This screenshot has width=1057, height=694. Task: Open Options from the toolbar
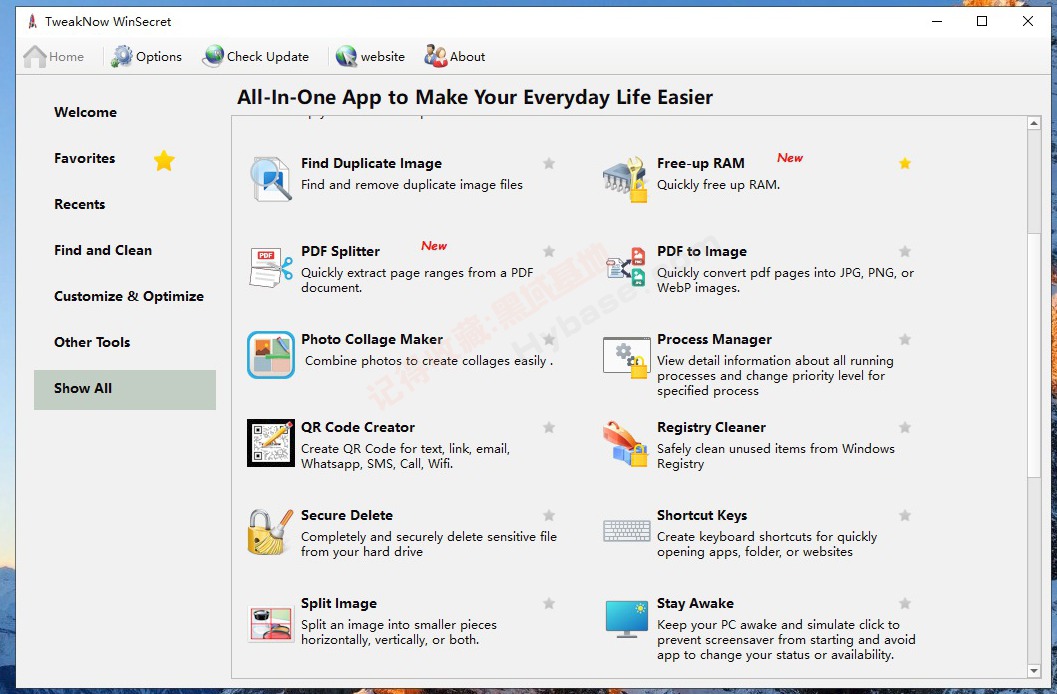click(x=147, y=57)
